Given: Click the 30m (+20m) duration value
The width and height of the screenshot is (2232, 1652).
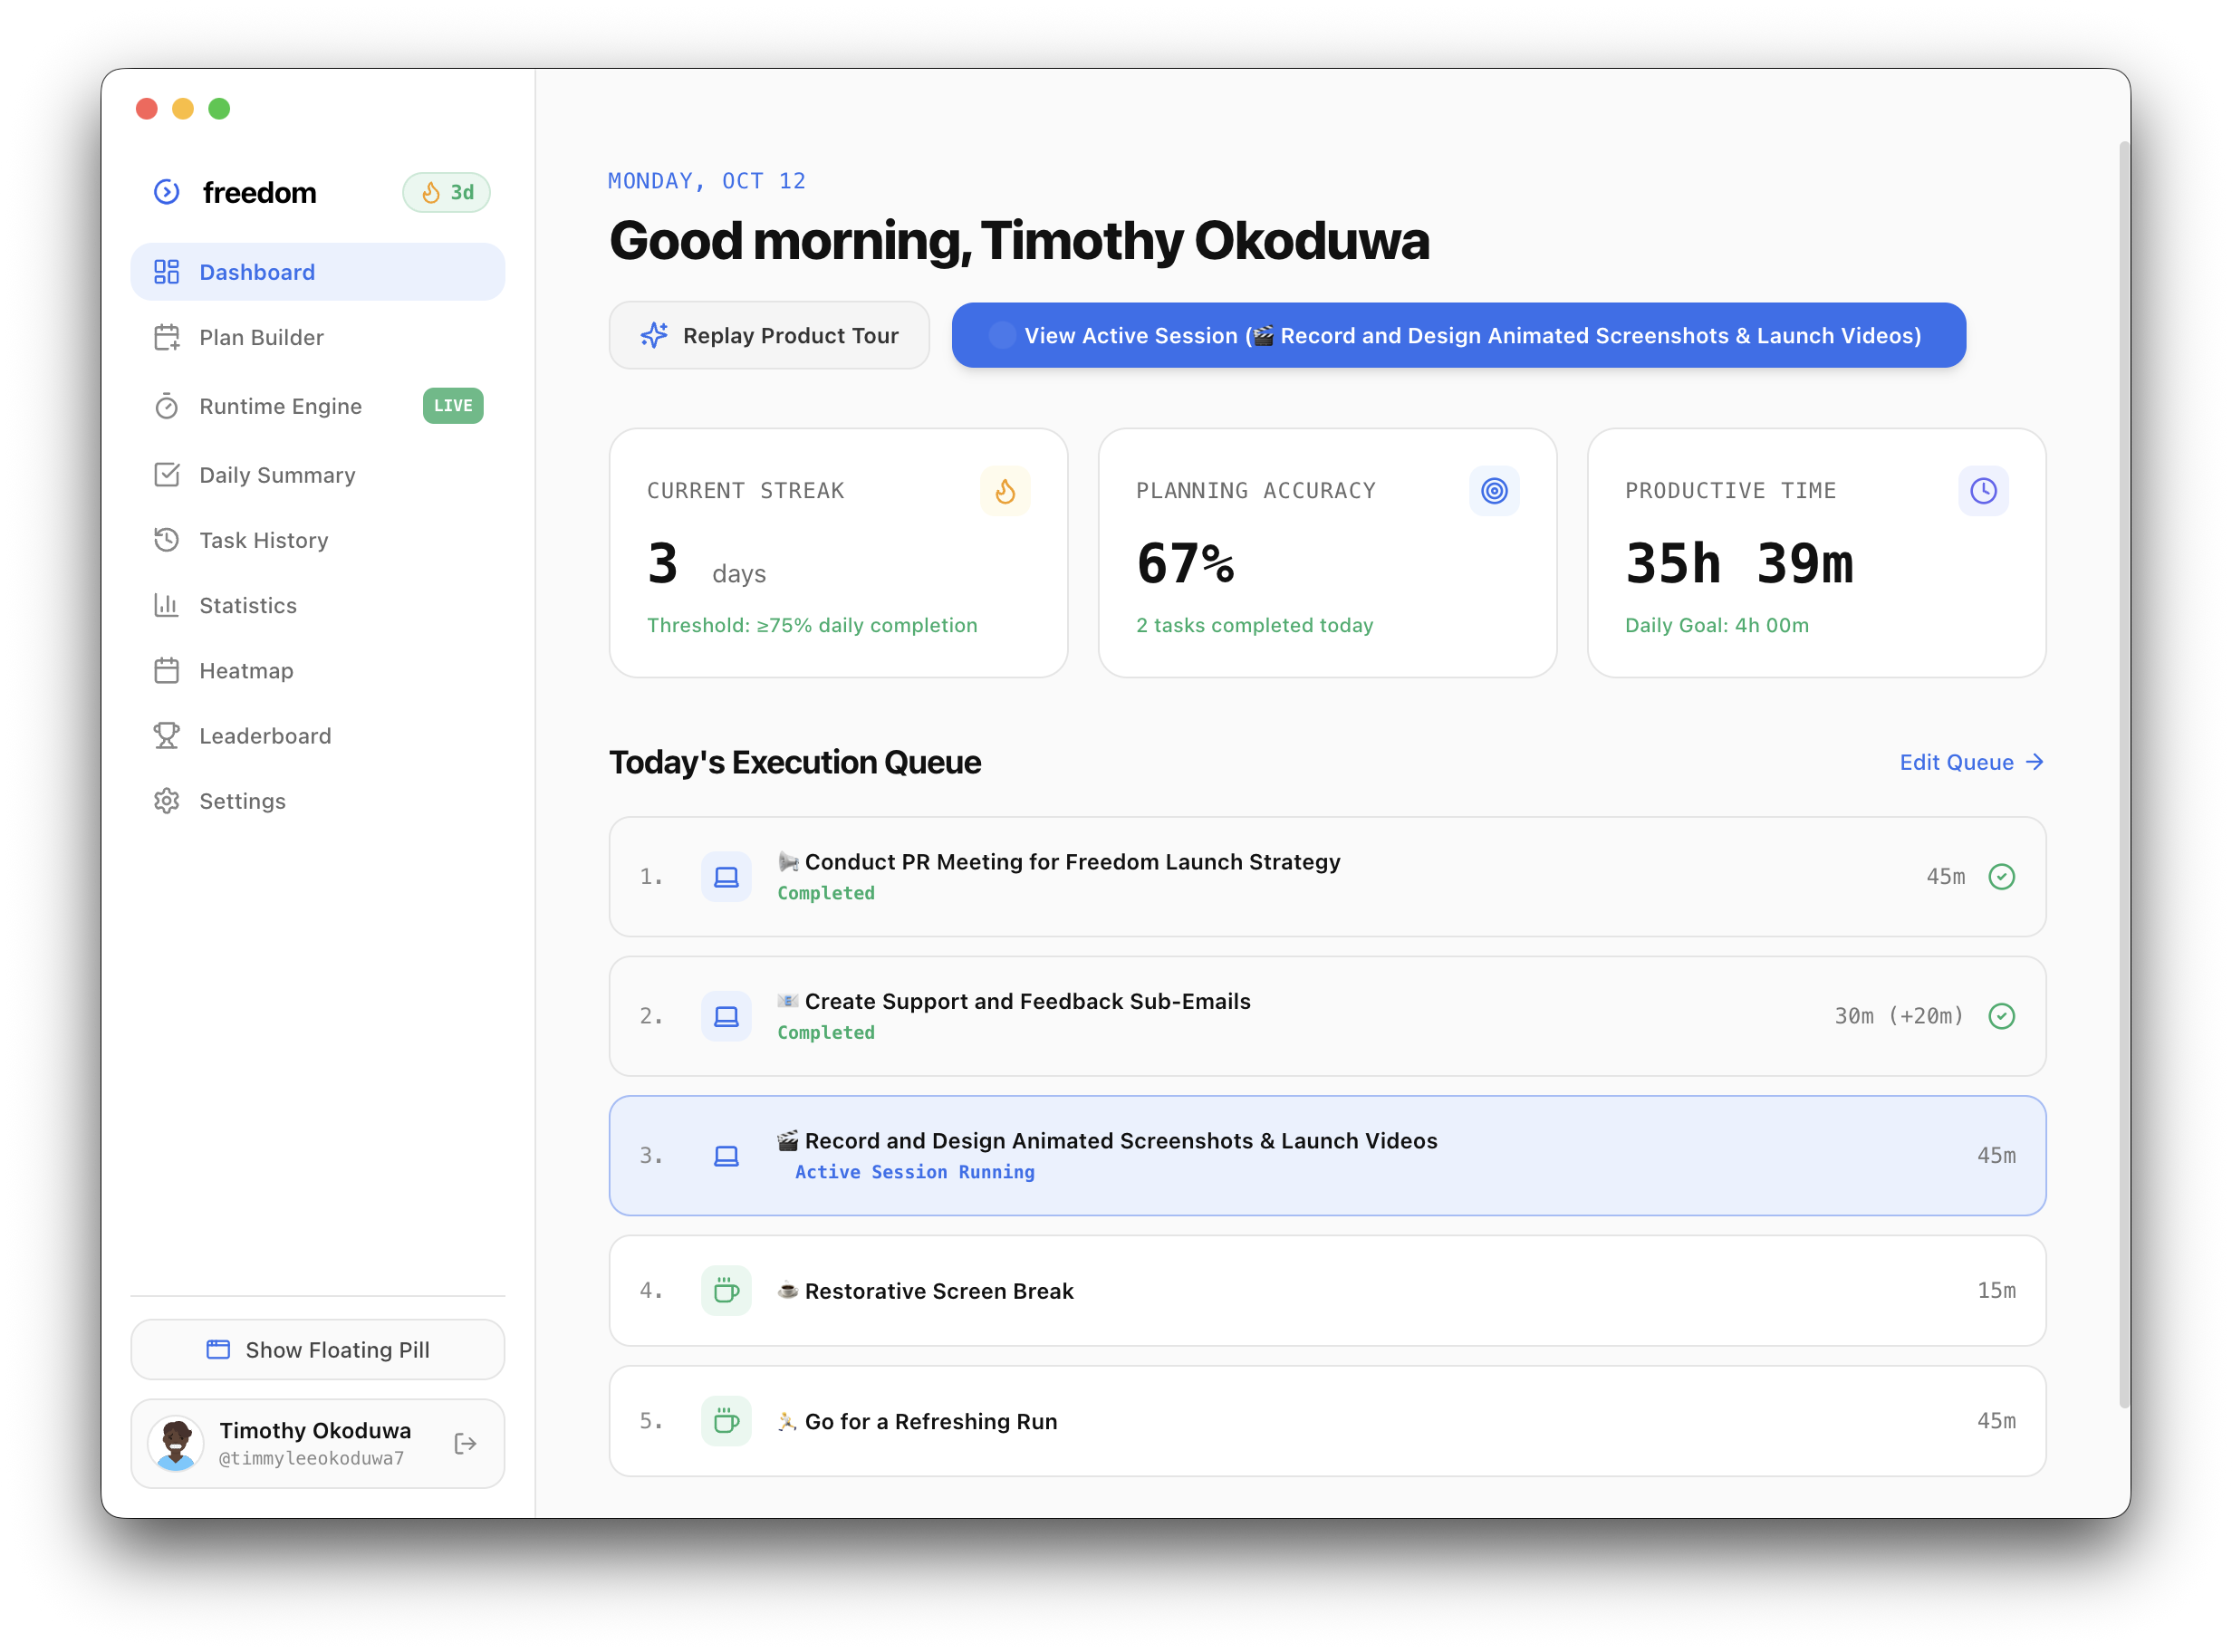Looking at the screenshot, I should (1898, 1016).
